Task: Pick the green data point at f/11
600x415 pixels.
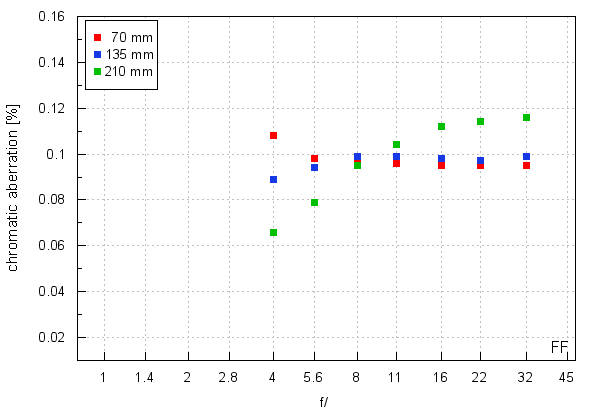Action: coord(396,144)
